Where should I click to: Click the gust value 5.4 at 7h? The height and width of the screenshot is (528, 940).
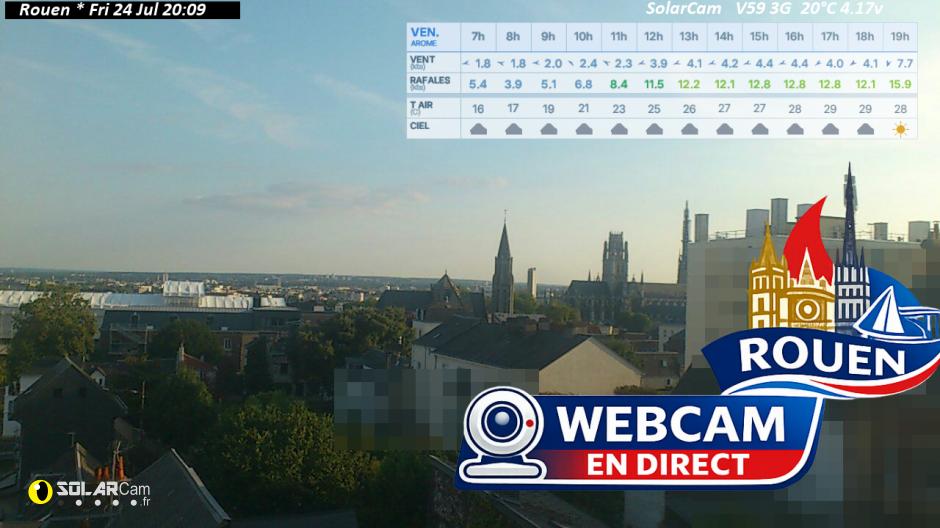(x=478, y=84)
